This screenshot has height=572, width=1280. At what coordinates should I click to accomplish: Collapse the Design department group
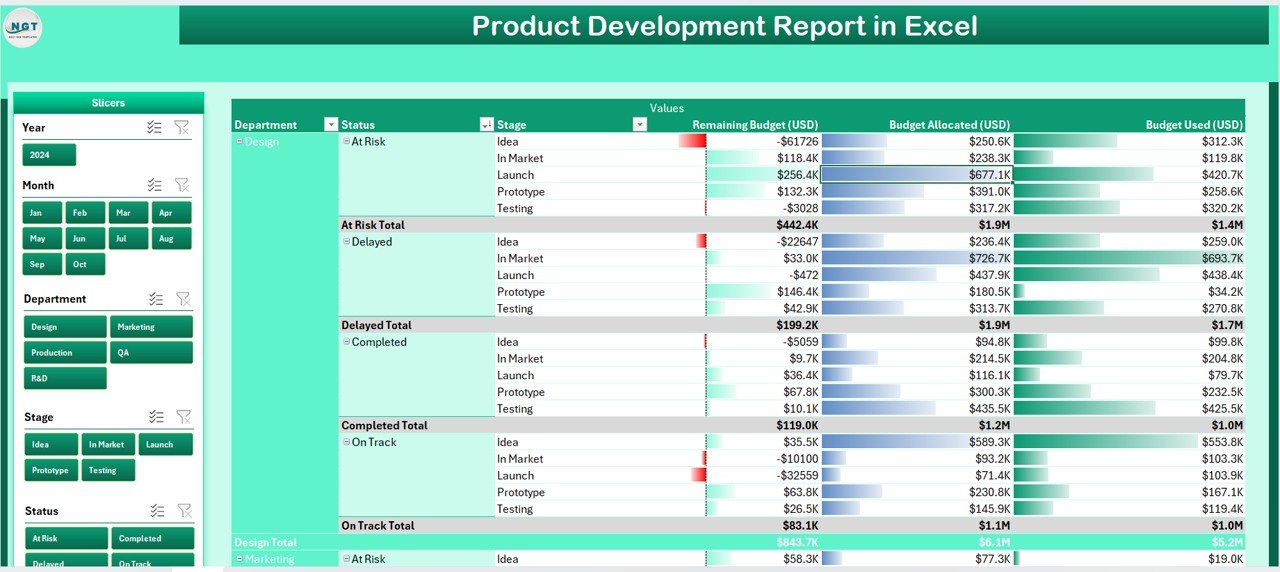point(239,142)
